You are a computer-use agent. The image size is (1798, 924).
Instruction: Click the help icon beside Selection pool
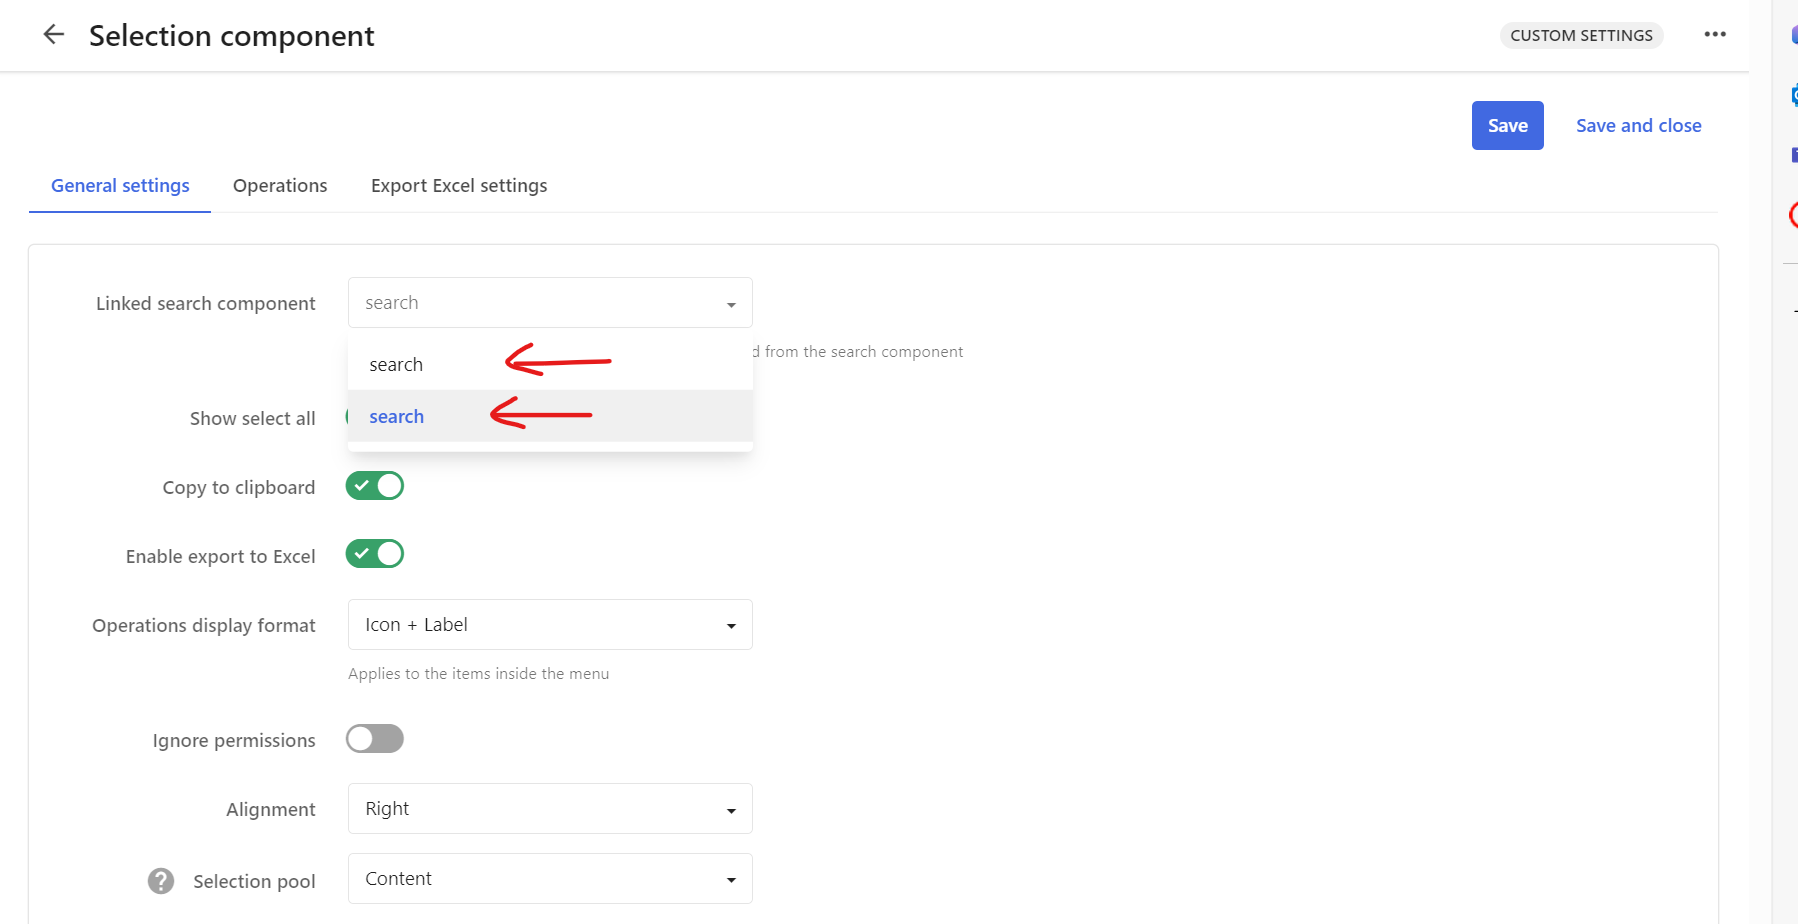coord(161,881)
